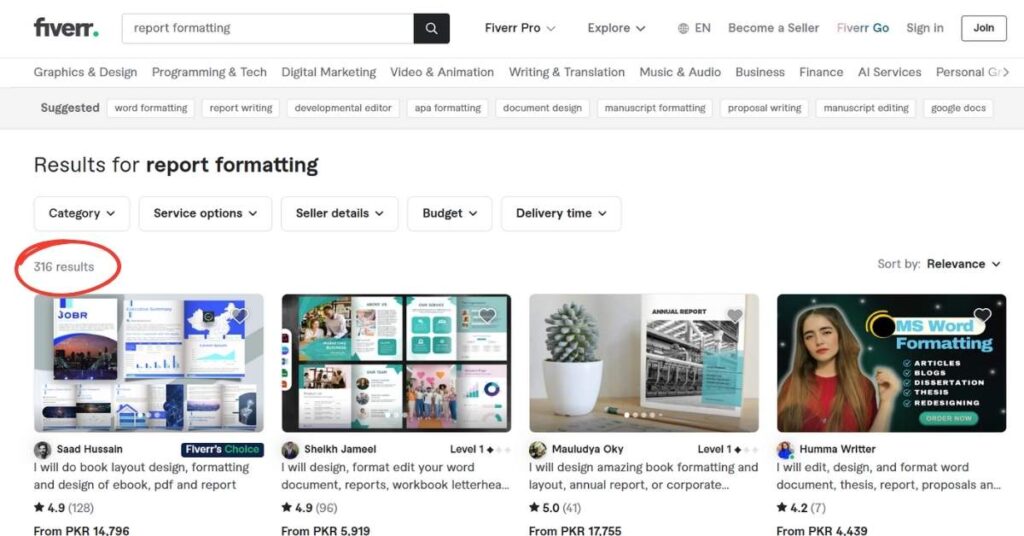The width and height of the screenshot is (1024, 536).
Task: Open the Seller details filter
Action: (339, 213)
